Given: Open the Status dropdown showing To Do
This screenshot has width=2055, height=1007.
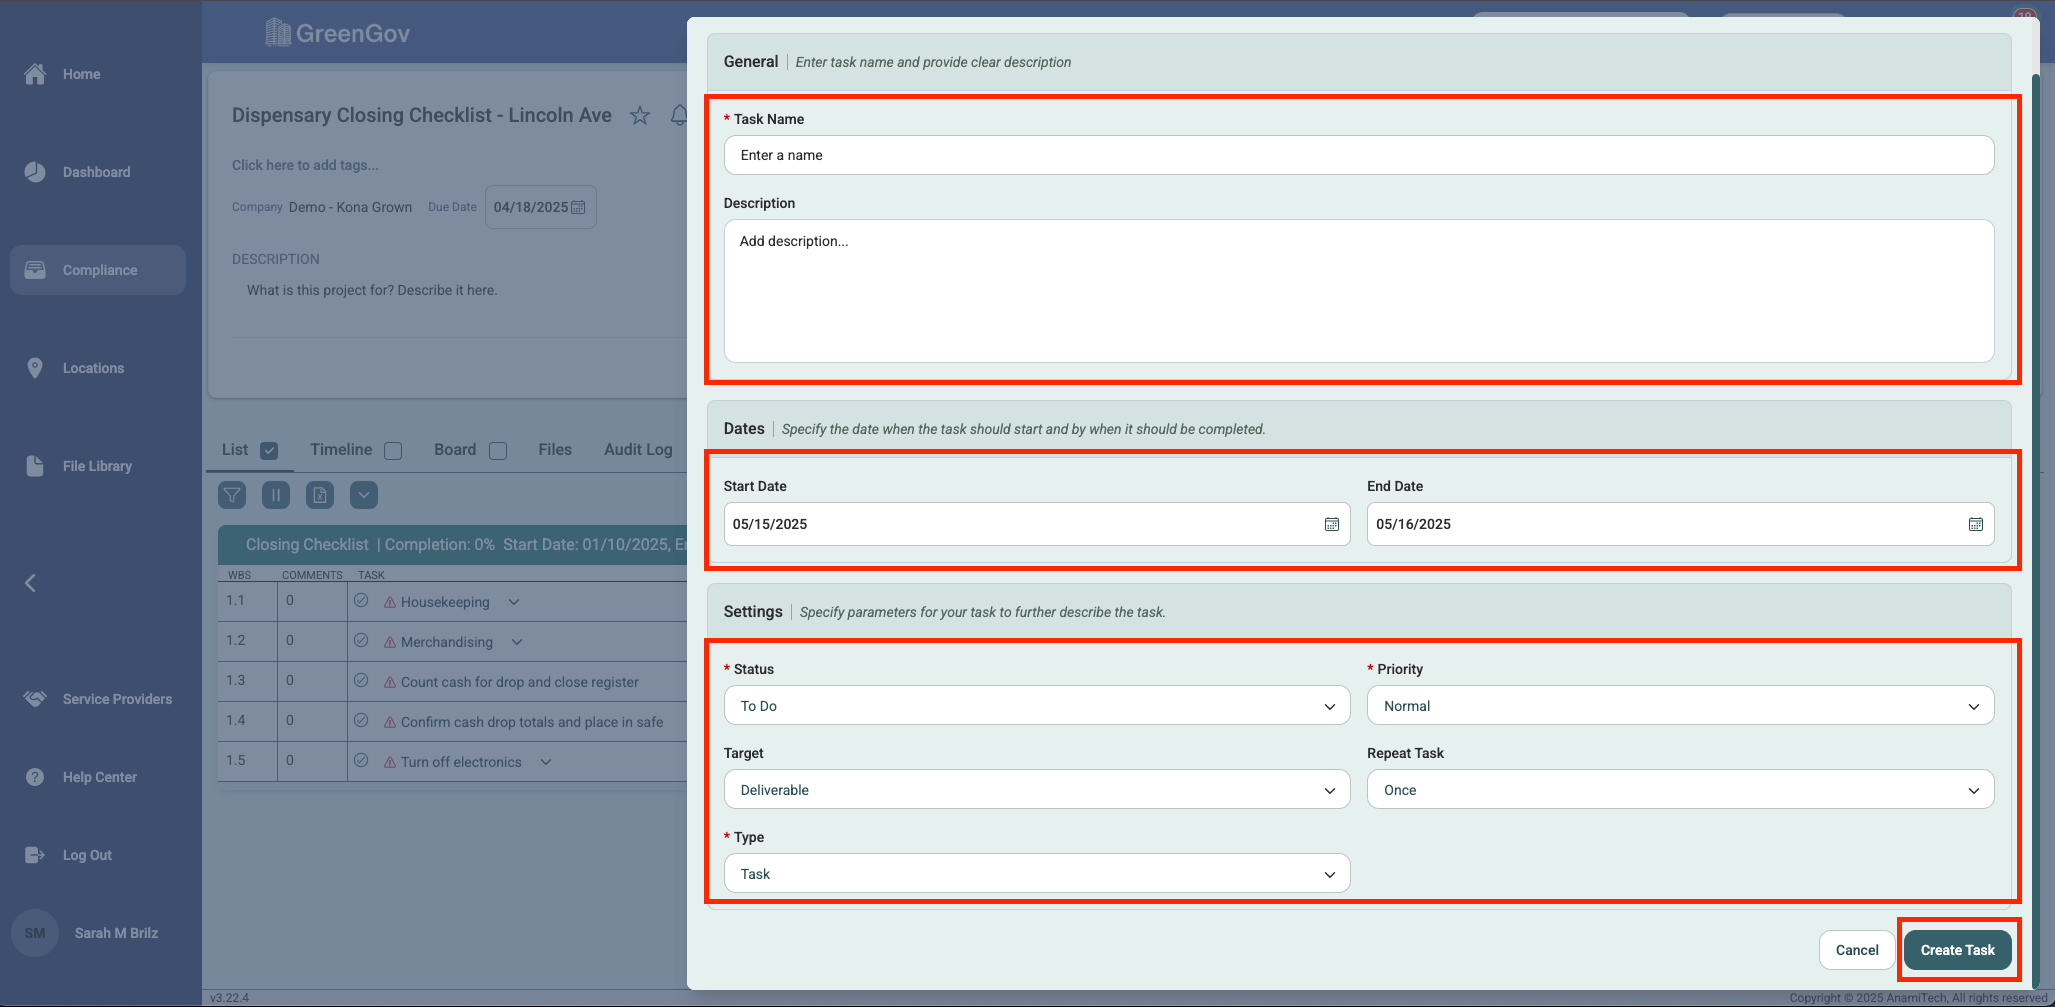Looking at the screenshot, I should (x=1036, y=706).
